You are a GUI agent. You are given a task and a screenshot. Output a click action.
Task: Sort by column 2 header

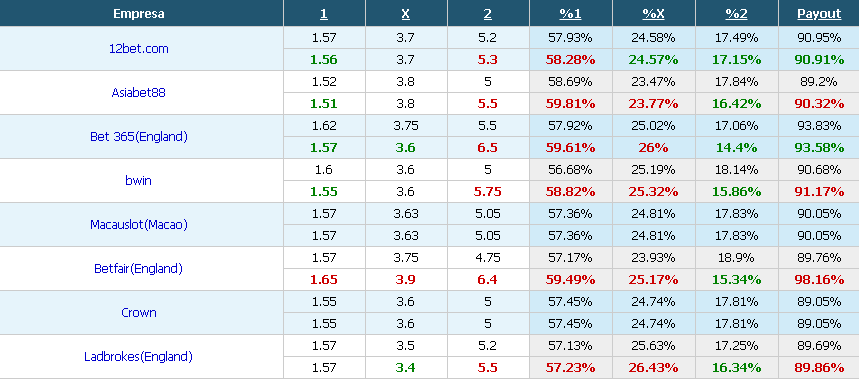coord(488,14)
